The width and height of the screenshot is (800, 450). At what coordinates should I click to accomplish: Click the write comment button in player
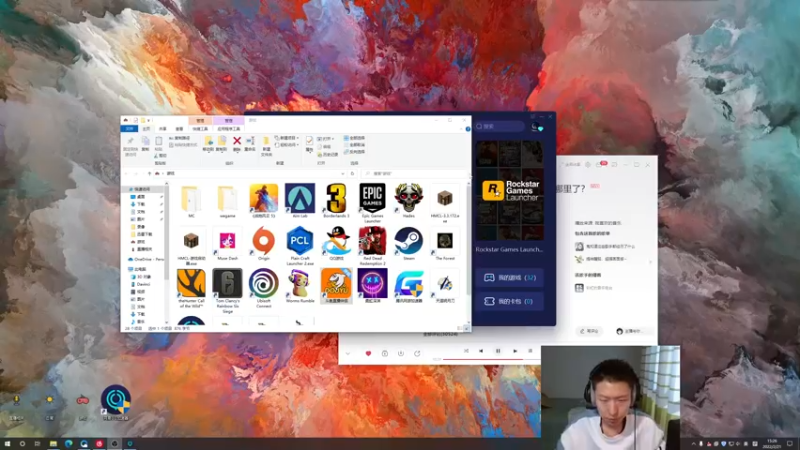589,331
